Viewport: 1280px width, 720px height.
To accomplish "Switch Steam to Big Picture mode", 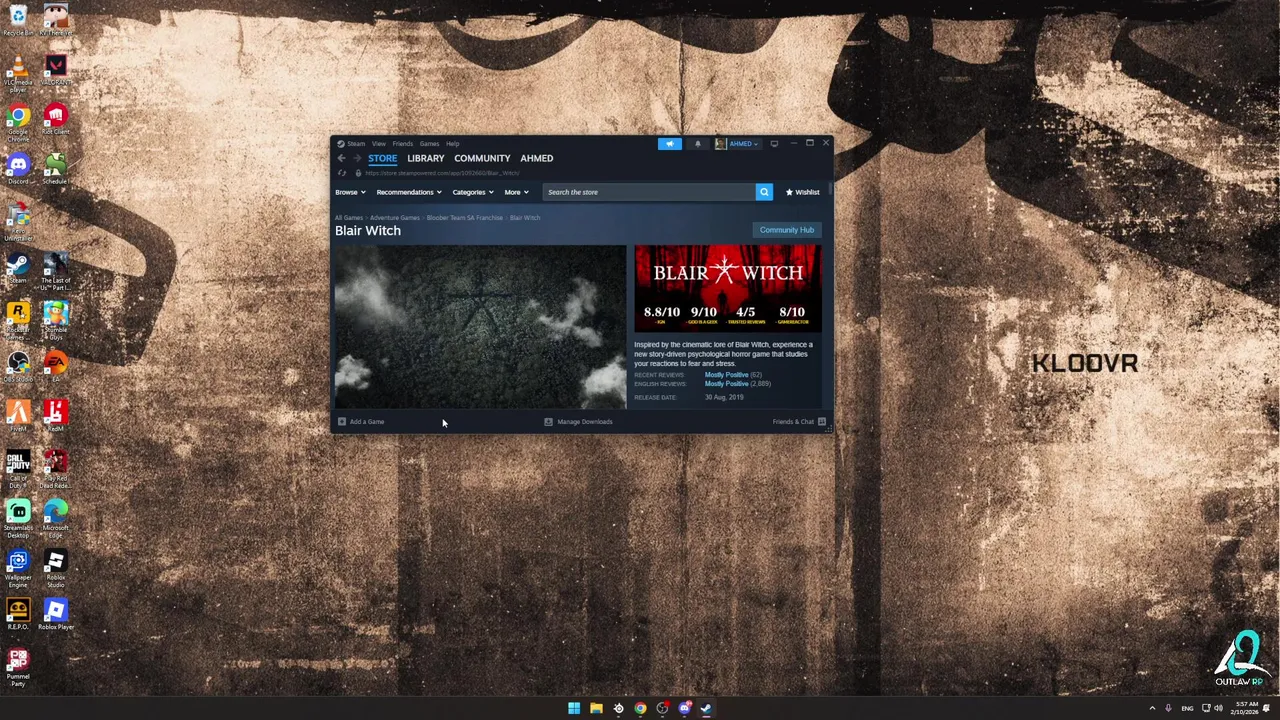I will (x=774, y=143).
